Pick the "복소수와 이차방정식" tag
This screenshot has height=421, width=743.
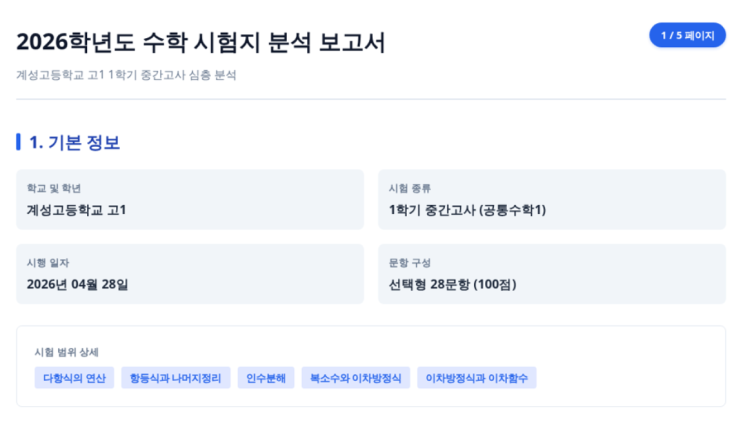pyautogui.click(x=355, y=378)
